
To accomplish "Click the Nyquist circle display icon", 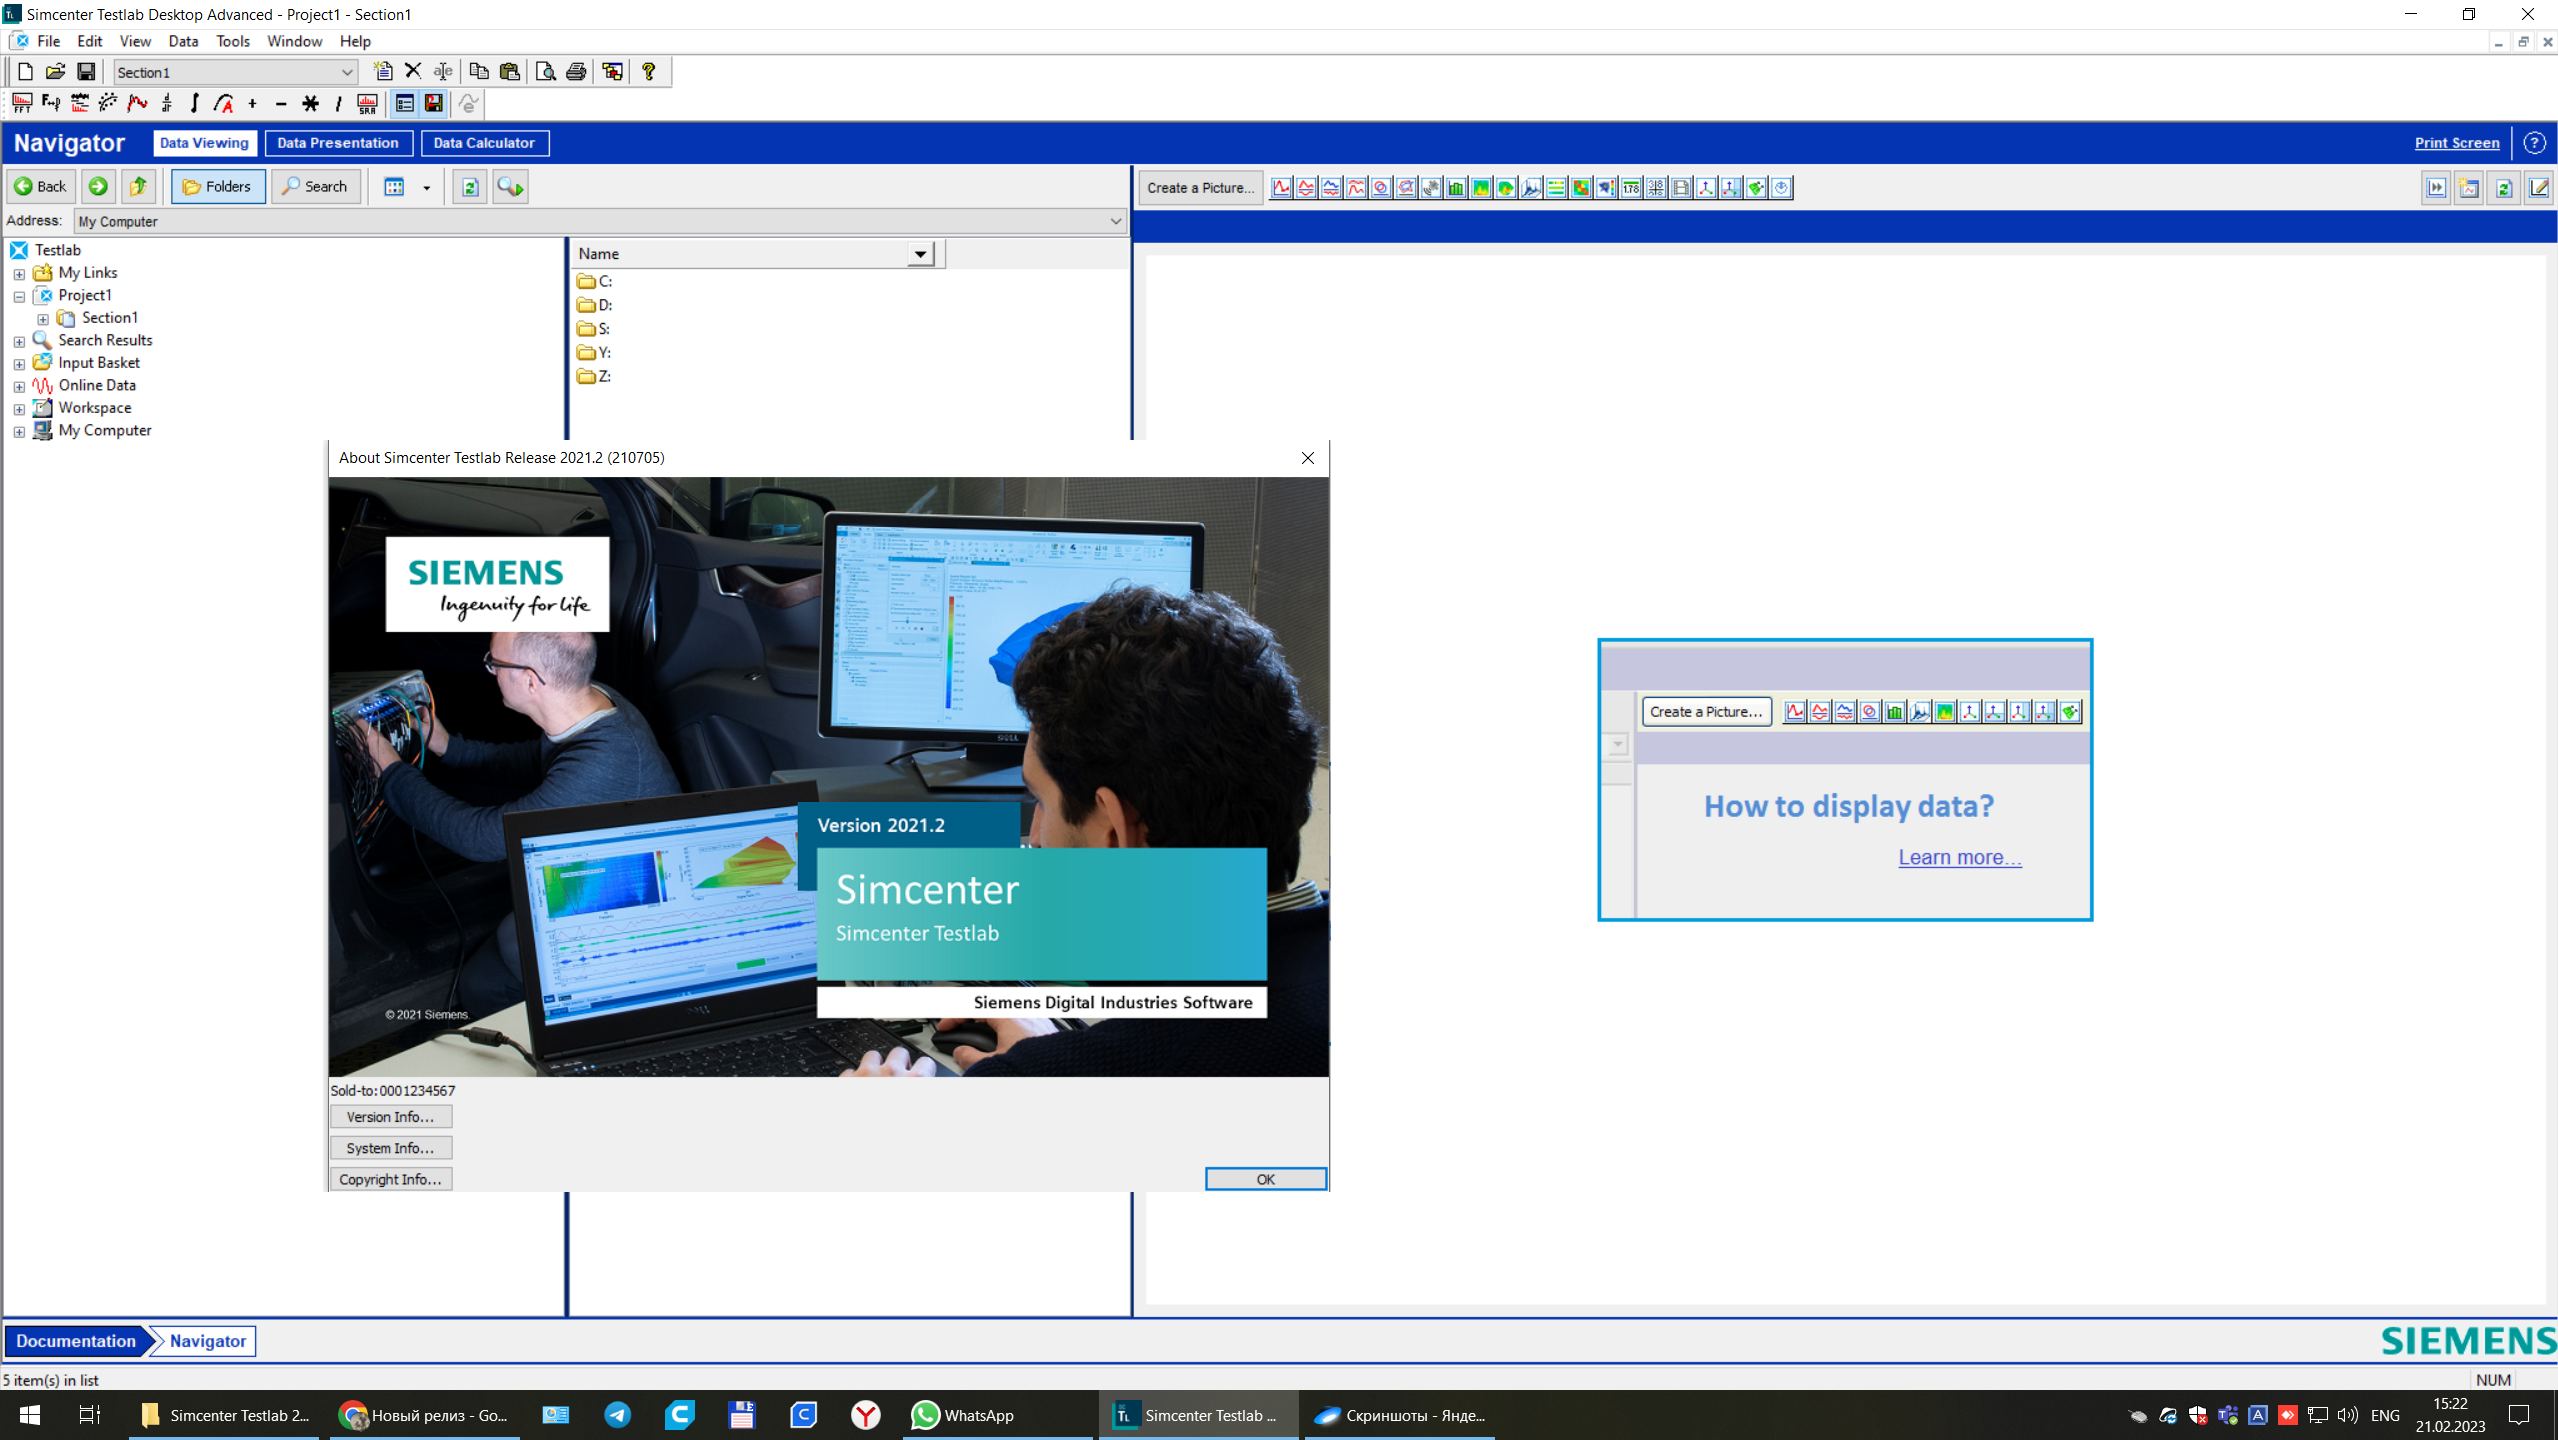I will [1381, 187].
